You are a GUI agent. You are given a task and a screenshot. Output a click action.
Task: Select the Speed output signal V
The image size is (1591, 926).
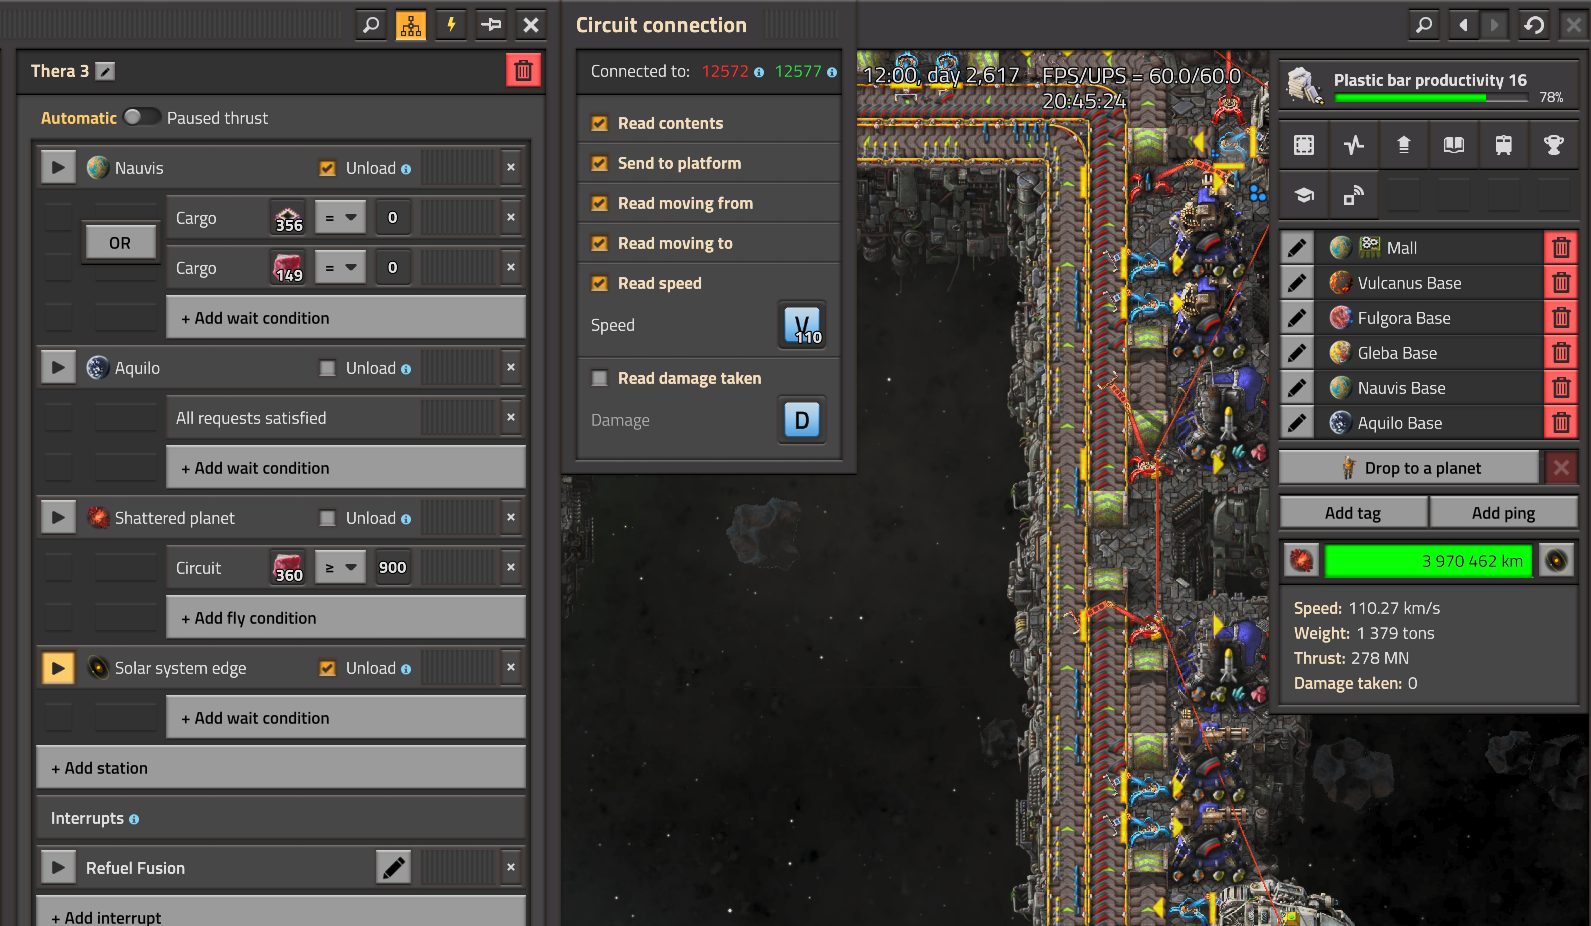[802, 325]
